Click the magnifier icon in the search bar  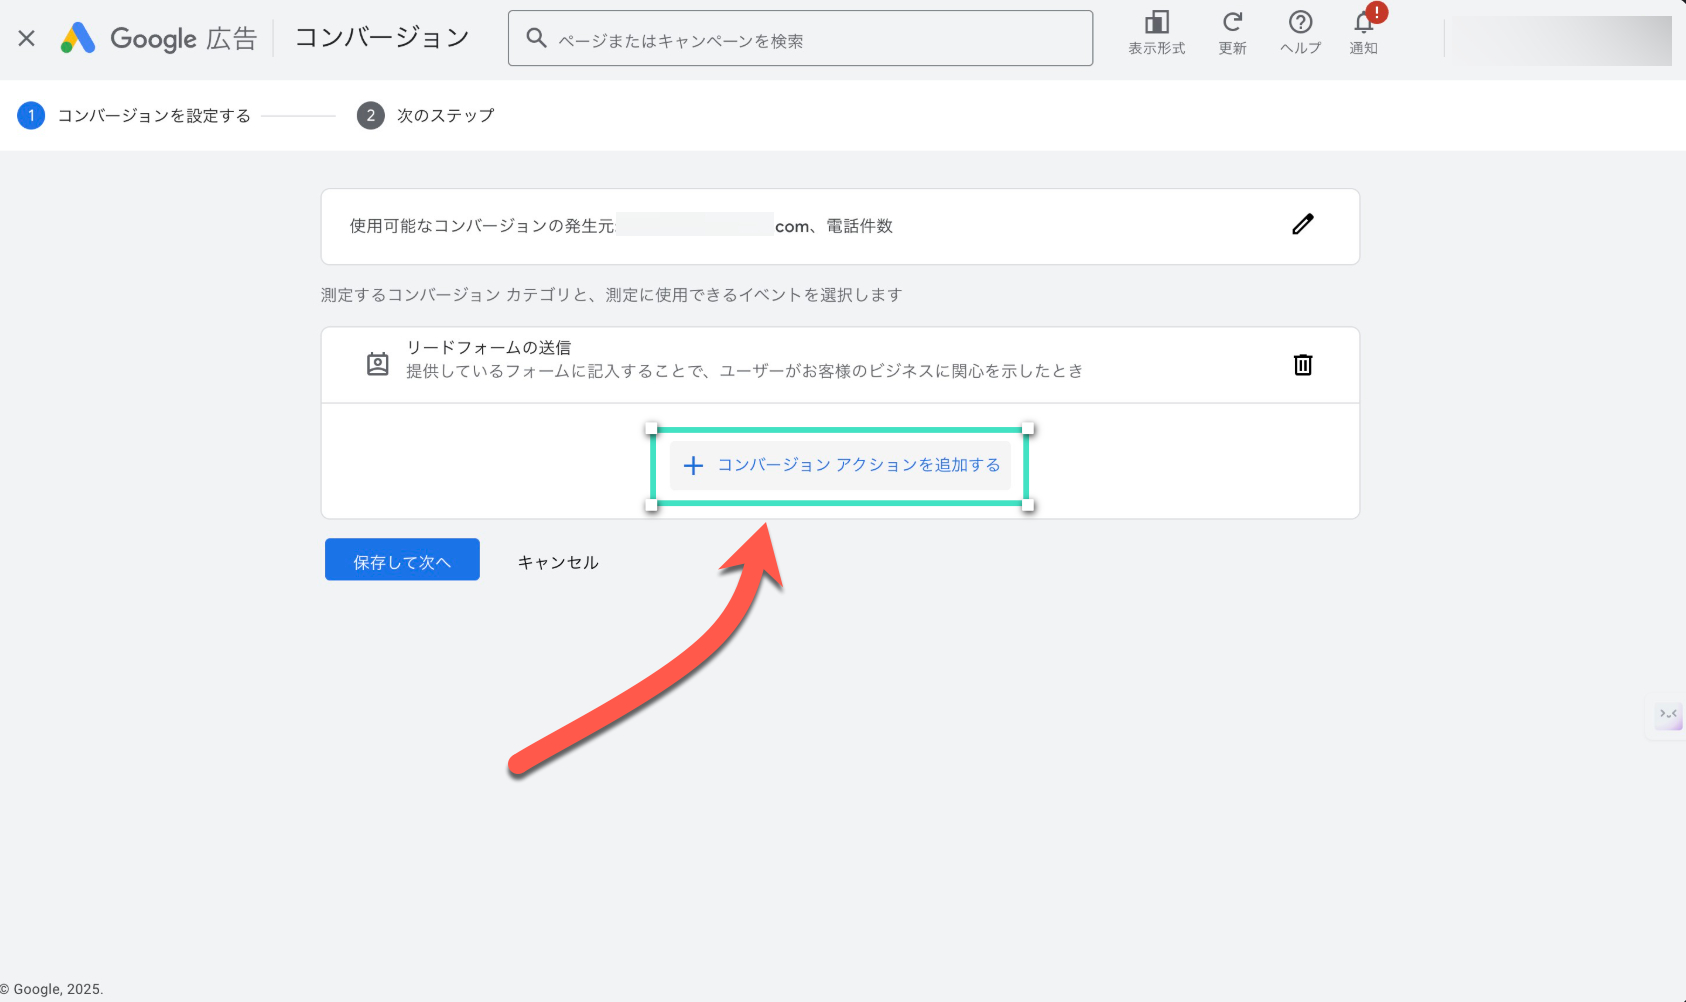pyautogui.click(x=536, y=39)
